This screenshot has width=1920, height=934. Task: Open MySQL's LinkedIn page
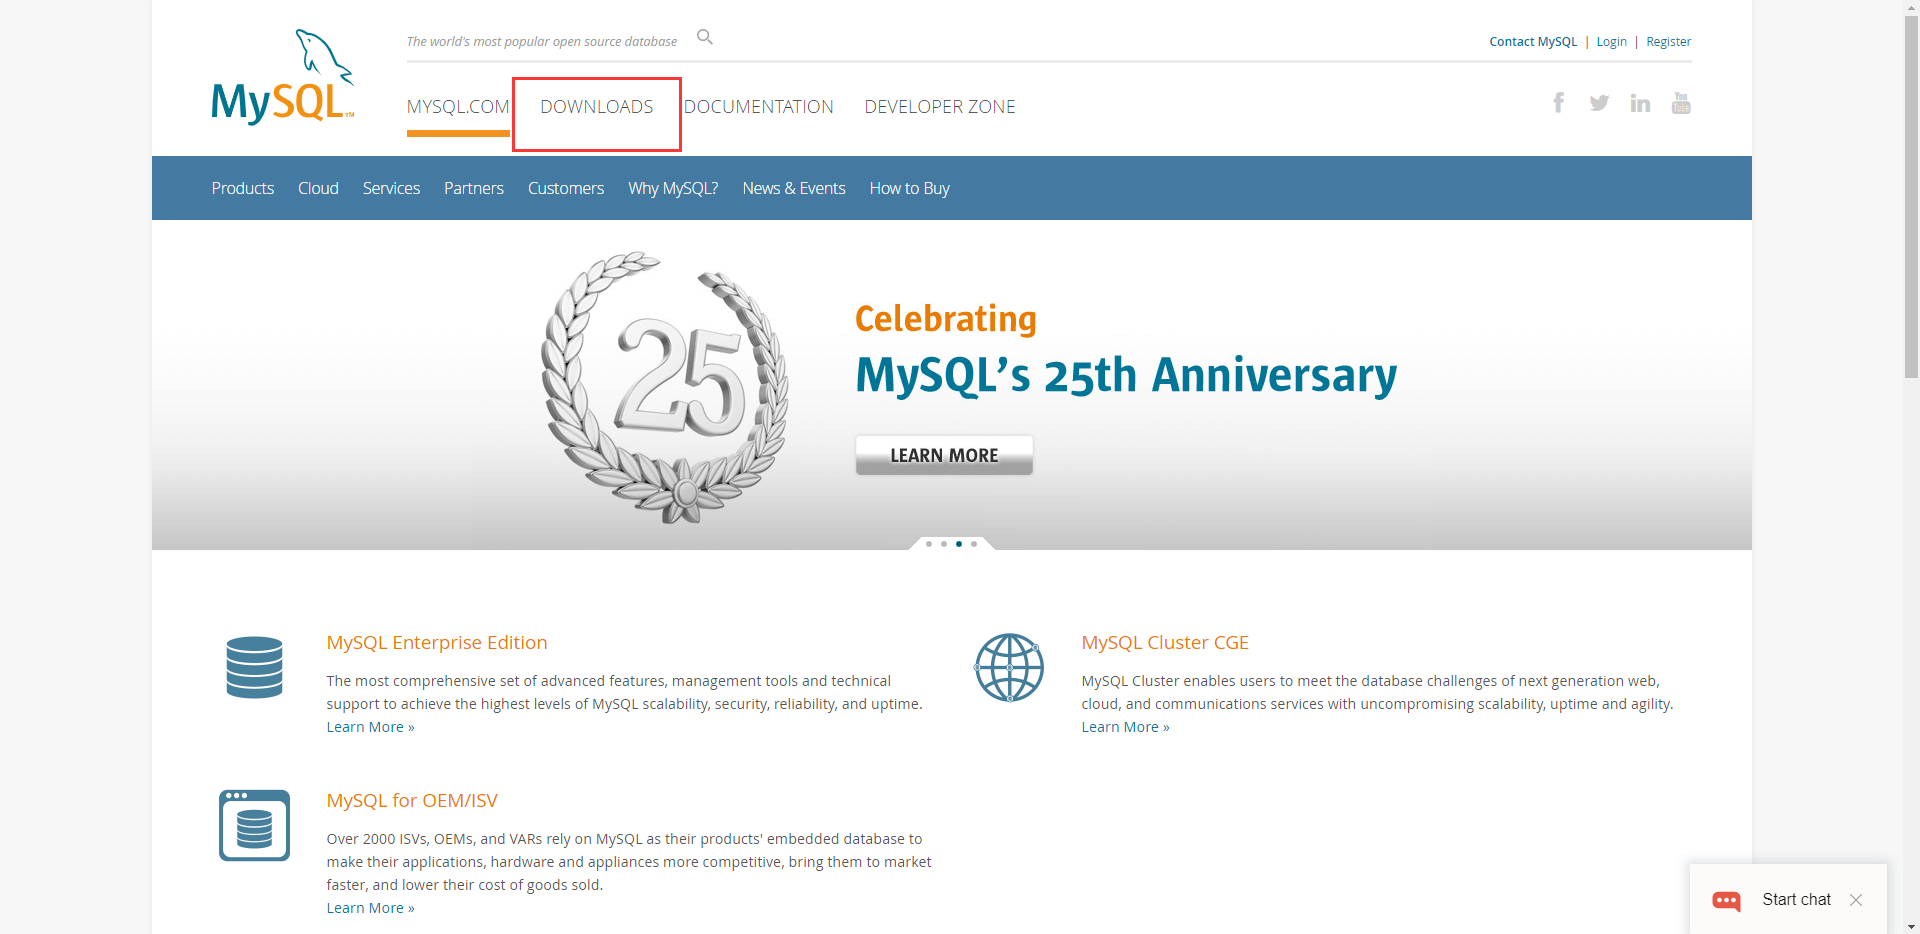(x=1639, y=102)
